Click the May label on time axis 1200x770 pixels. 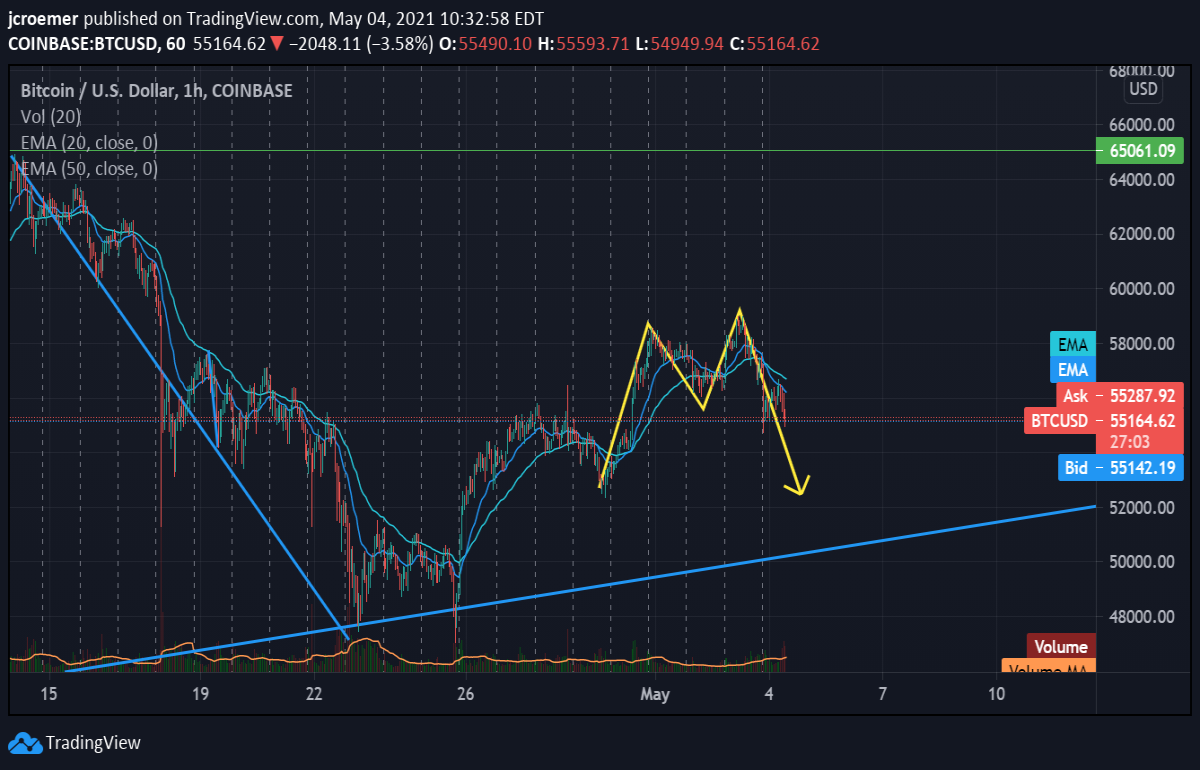point(654,694)
